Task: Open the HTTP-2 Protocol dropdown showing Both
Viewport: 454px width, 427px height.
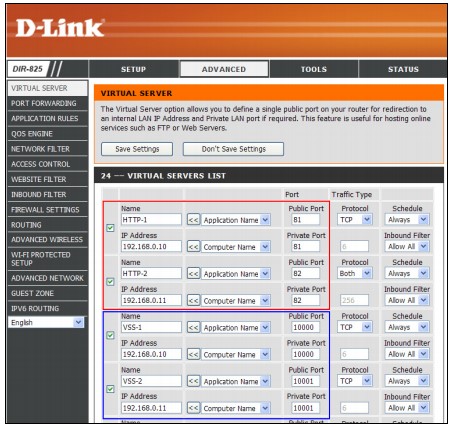Action: coord(355,274)
